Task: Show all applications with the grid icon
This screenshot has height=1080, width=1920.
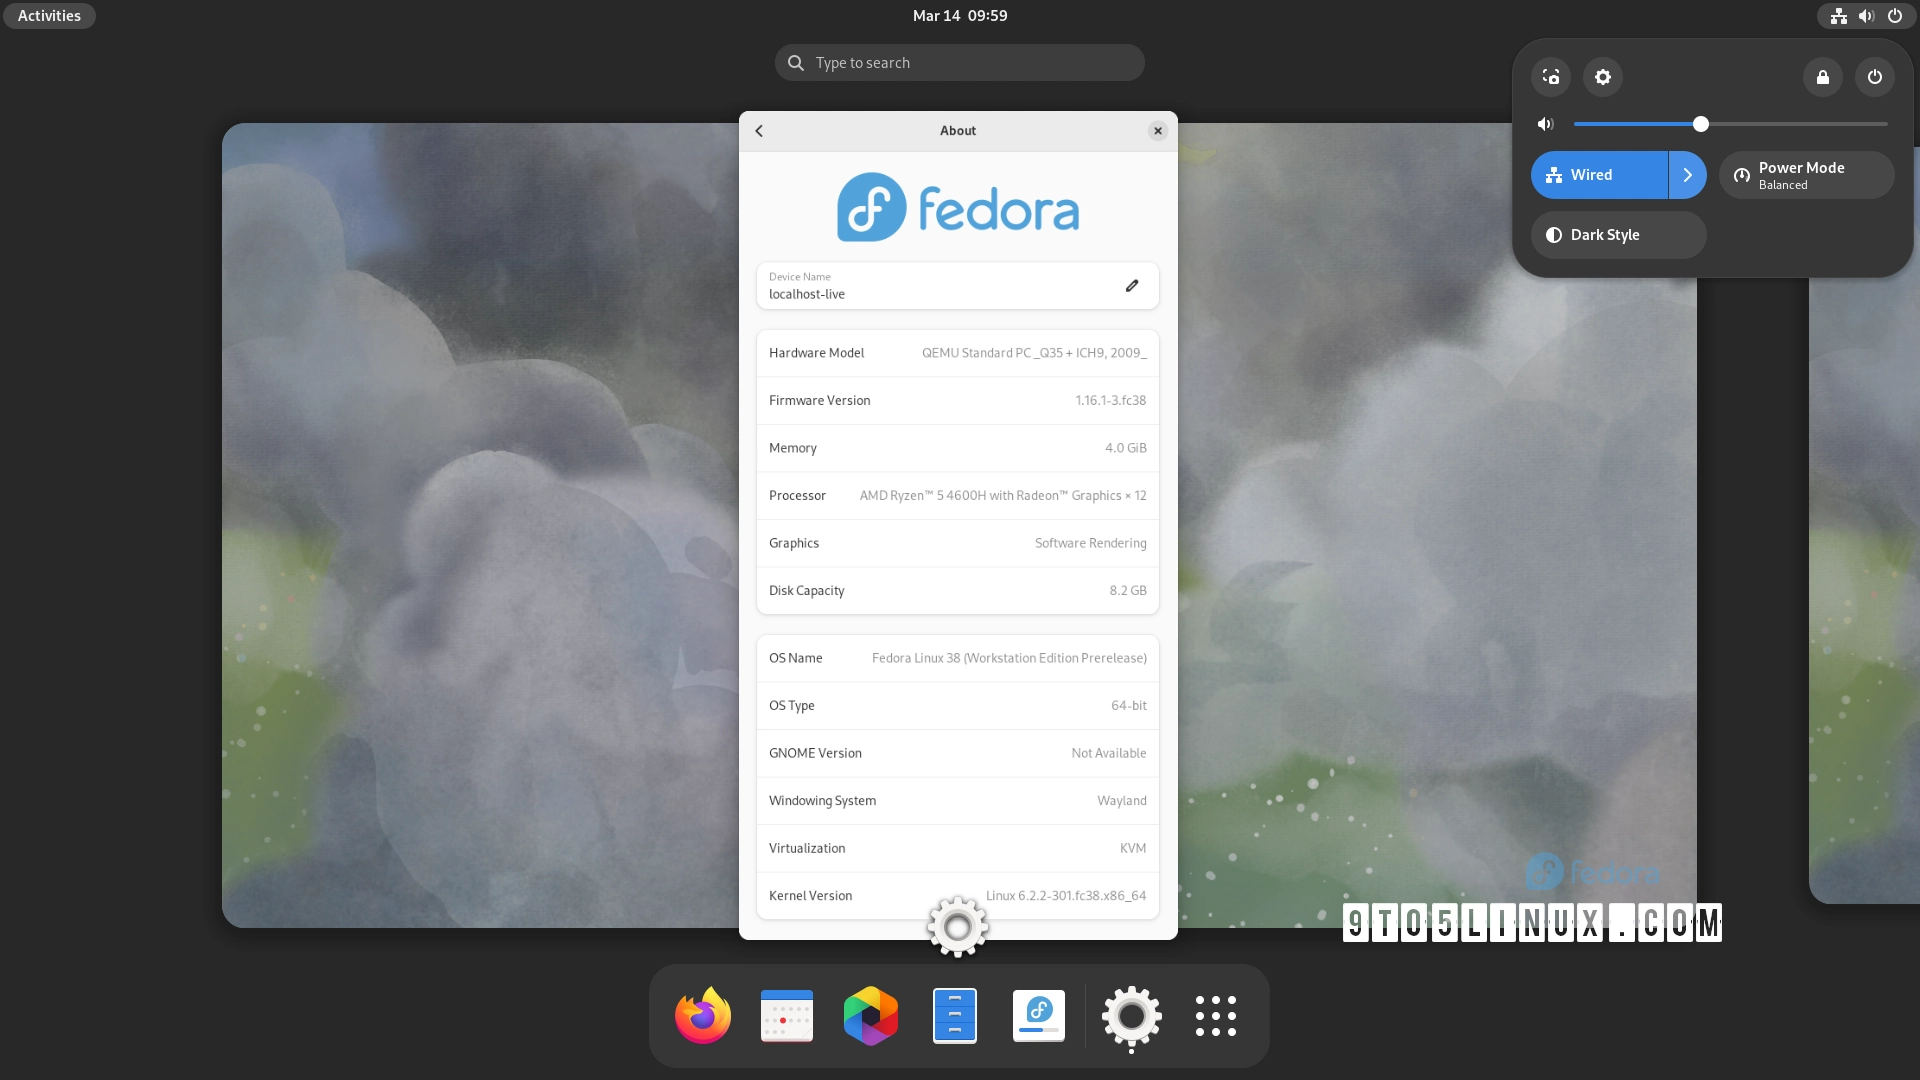Action: 1215,1015
